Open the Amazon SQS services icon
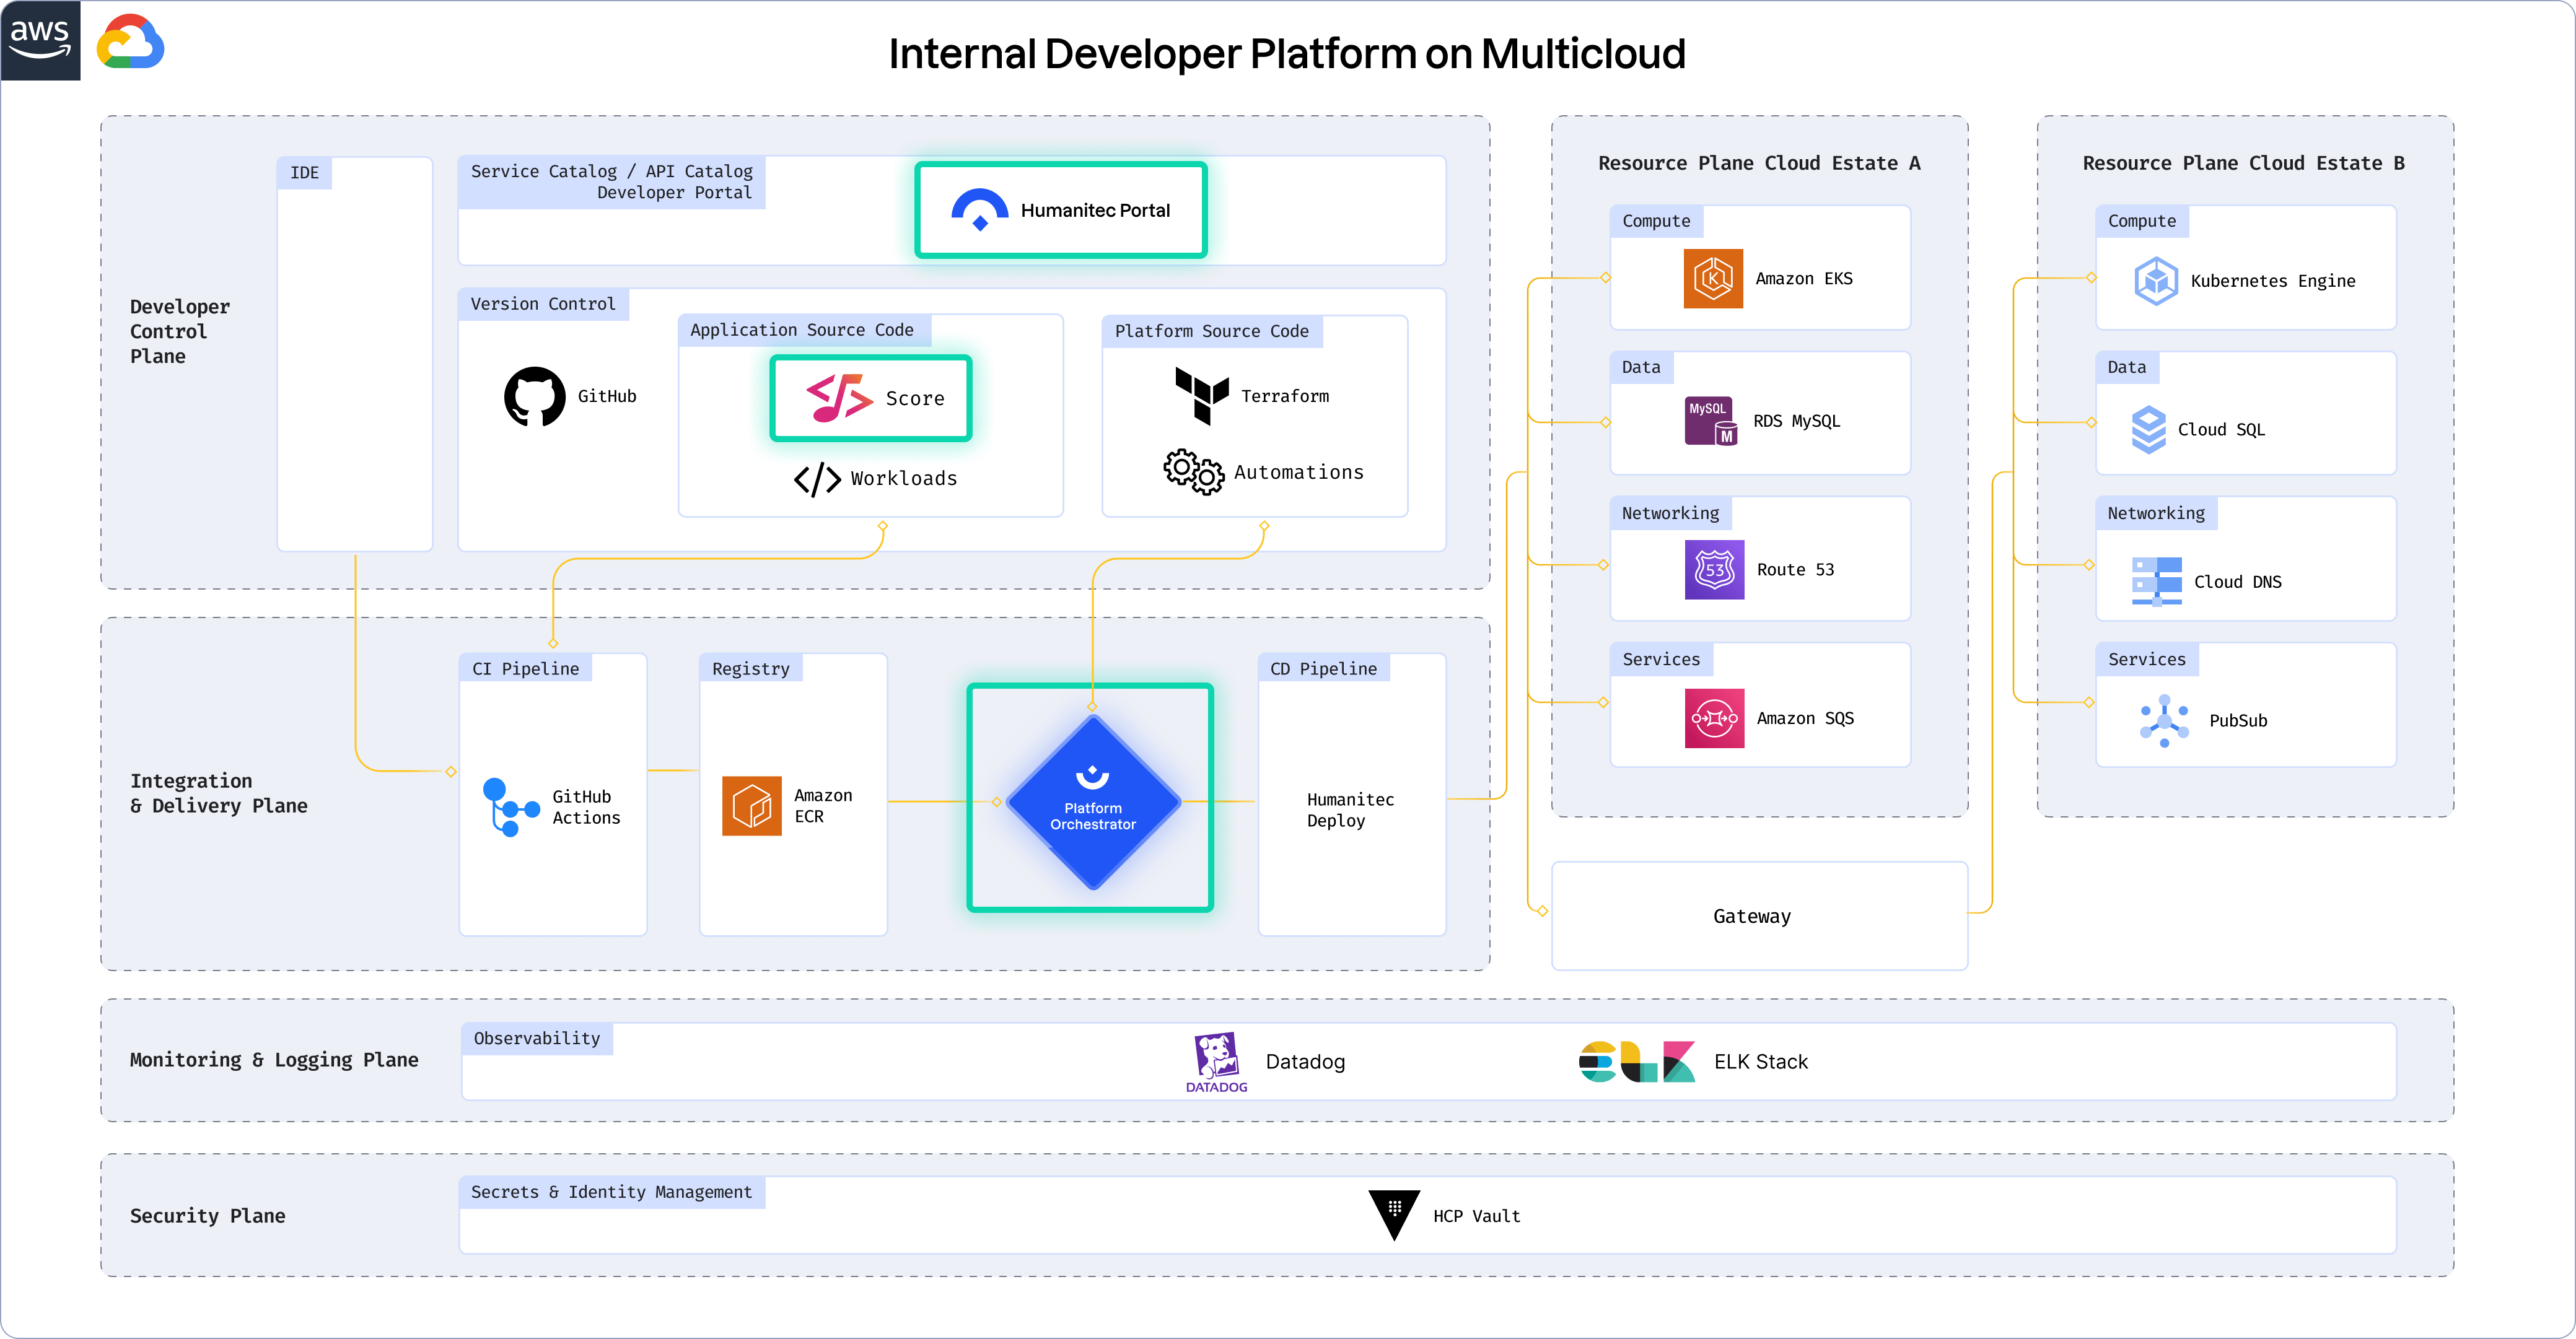This screenshot has width=2576, height=1339. (x=1714, y=717)
